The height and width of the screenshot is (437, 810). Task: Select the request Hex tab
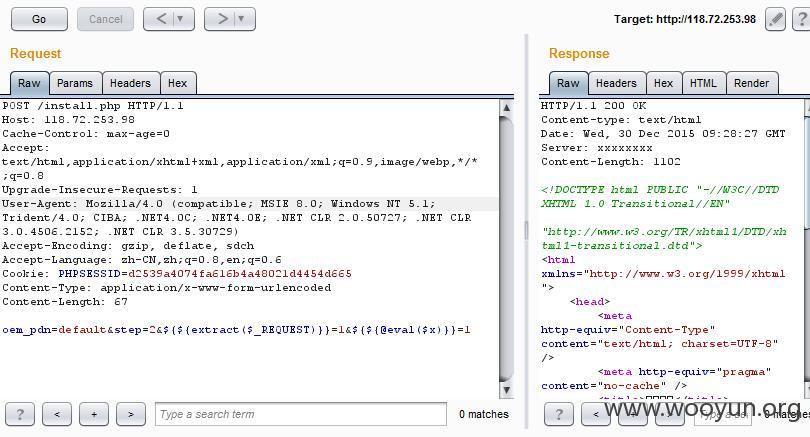[177, 83]
